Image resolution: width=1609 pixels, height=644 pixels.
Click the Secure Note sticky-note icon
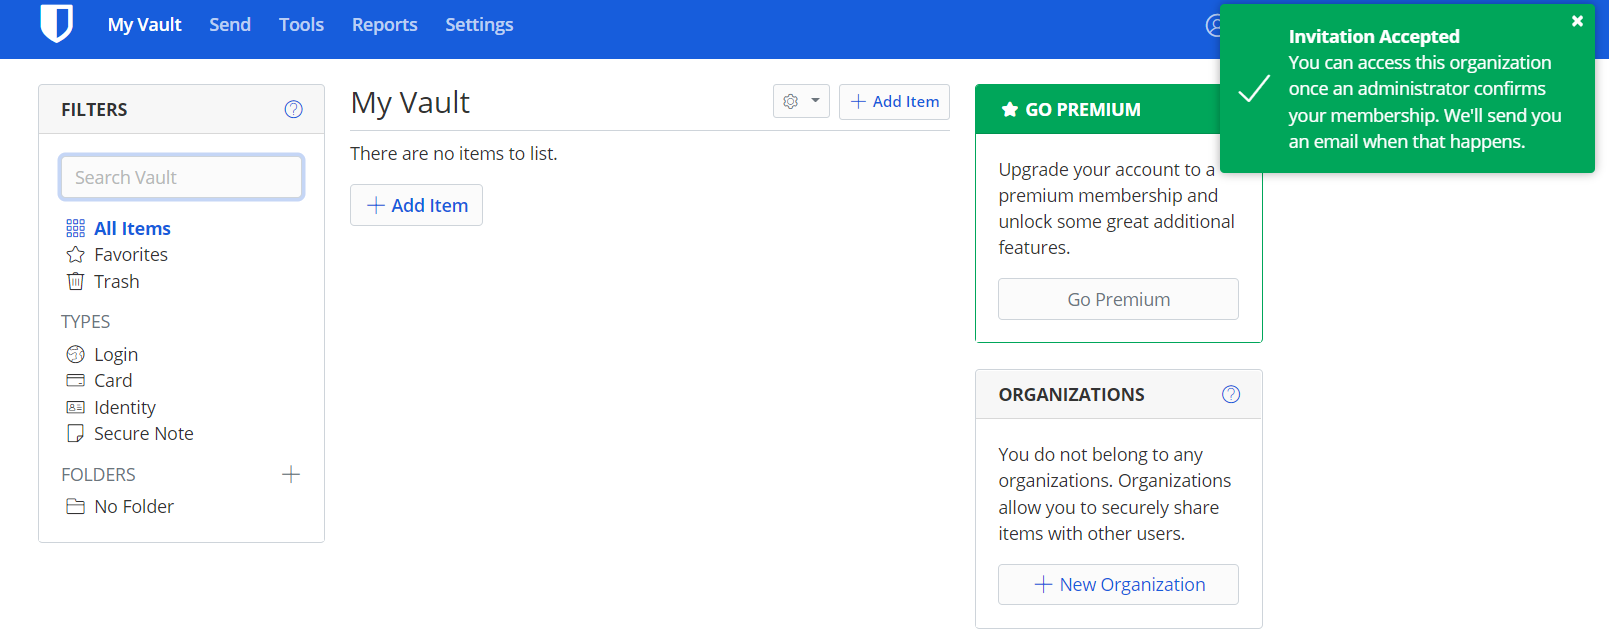[x=75, y=433]
